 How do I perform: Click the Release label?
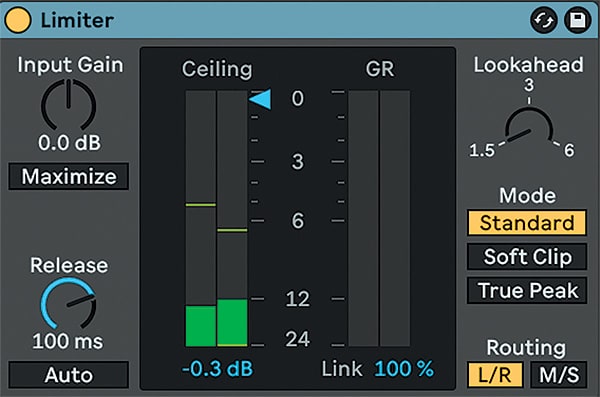[x=69, y=265]
